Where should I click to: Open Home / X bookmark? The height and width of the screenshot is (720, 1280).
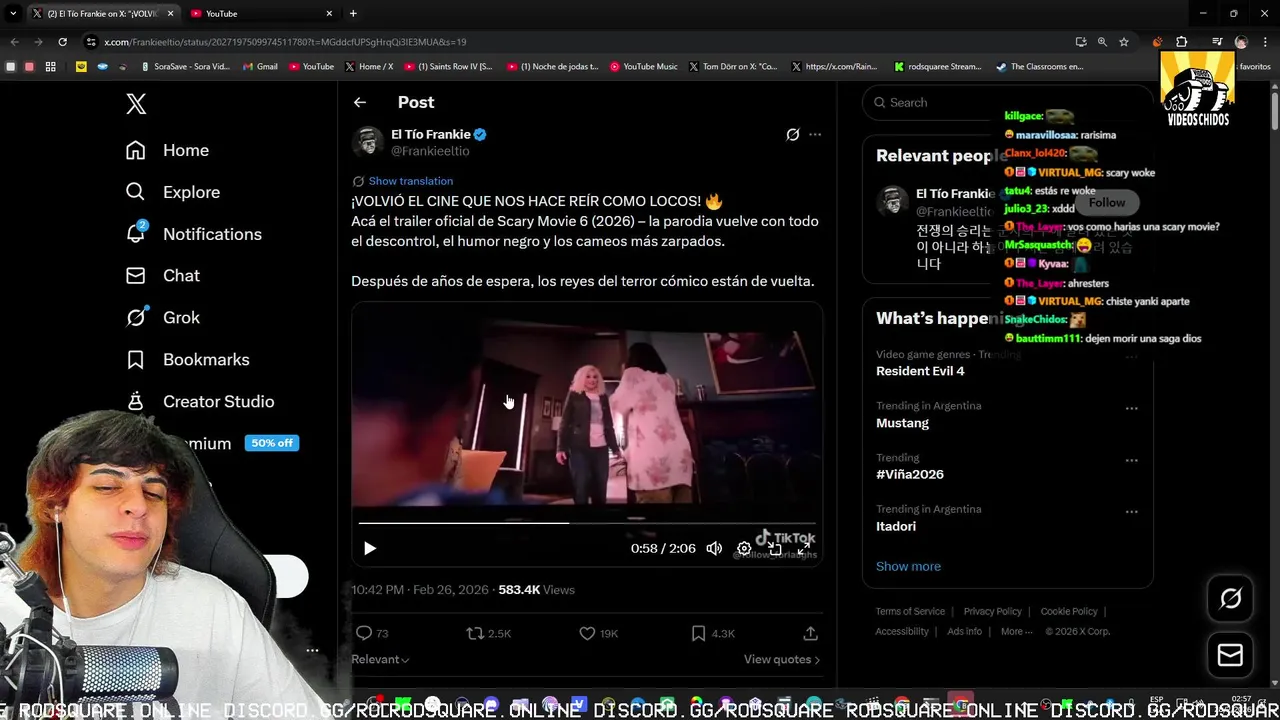[x=369, y=67]
